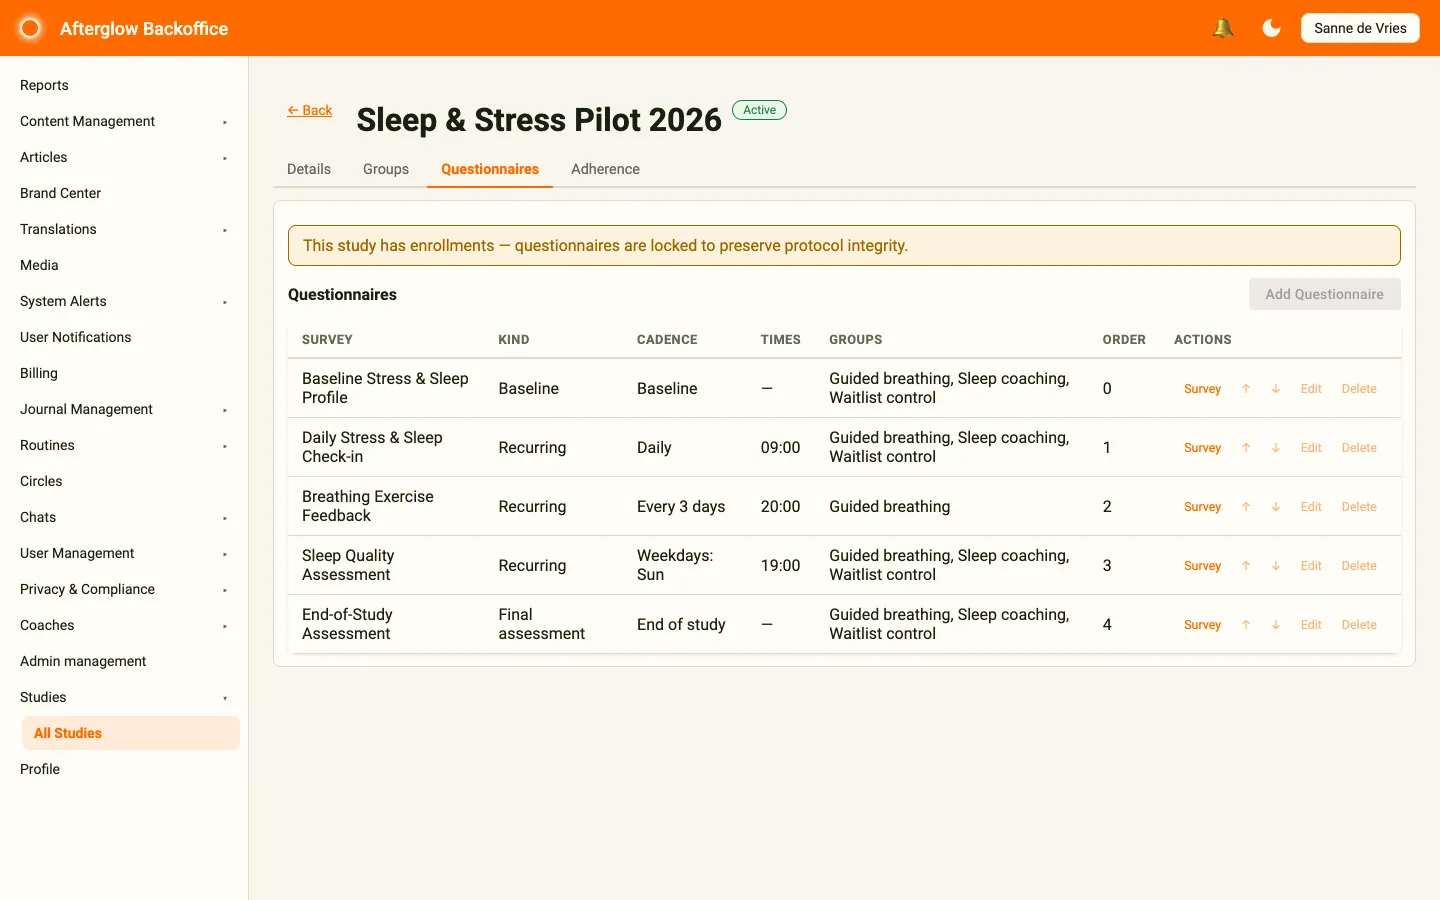
Task: Move Breathing Exercise Feedback down
Action: point(1276,507)
